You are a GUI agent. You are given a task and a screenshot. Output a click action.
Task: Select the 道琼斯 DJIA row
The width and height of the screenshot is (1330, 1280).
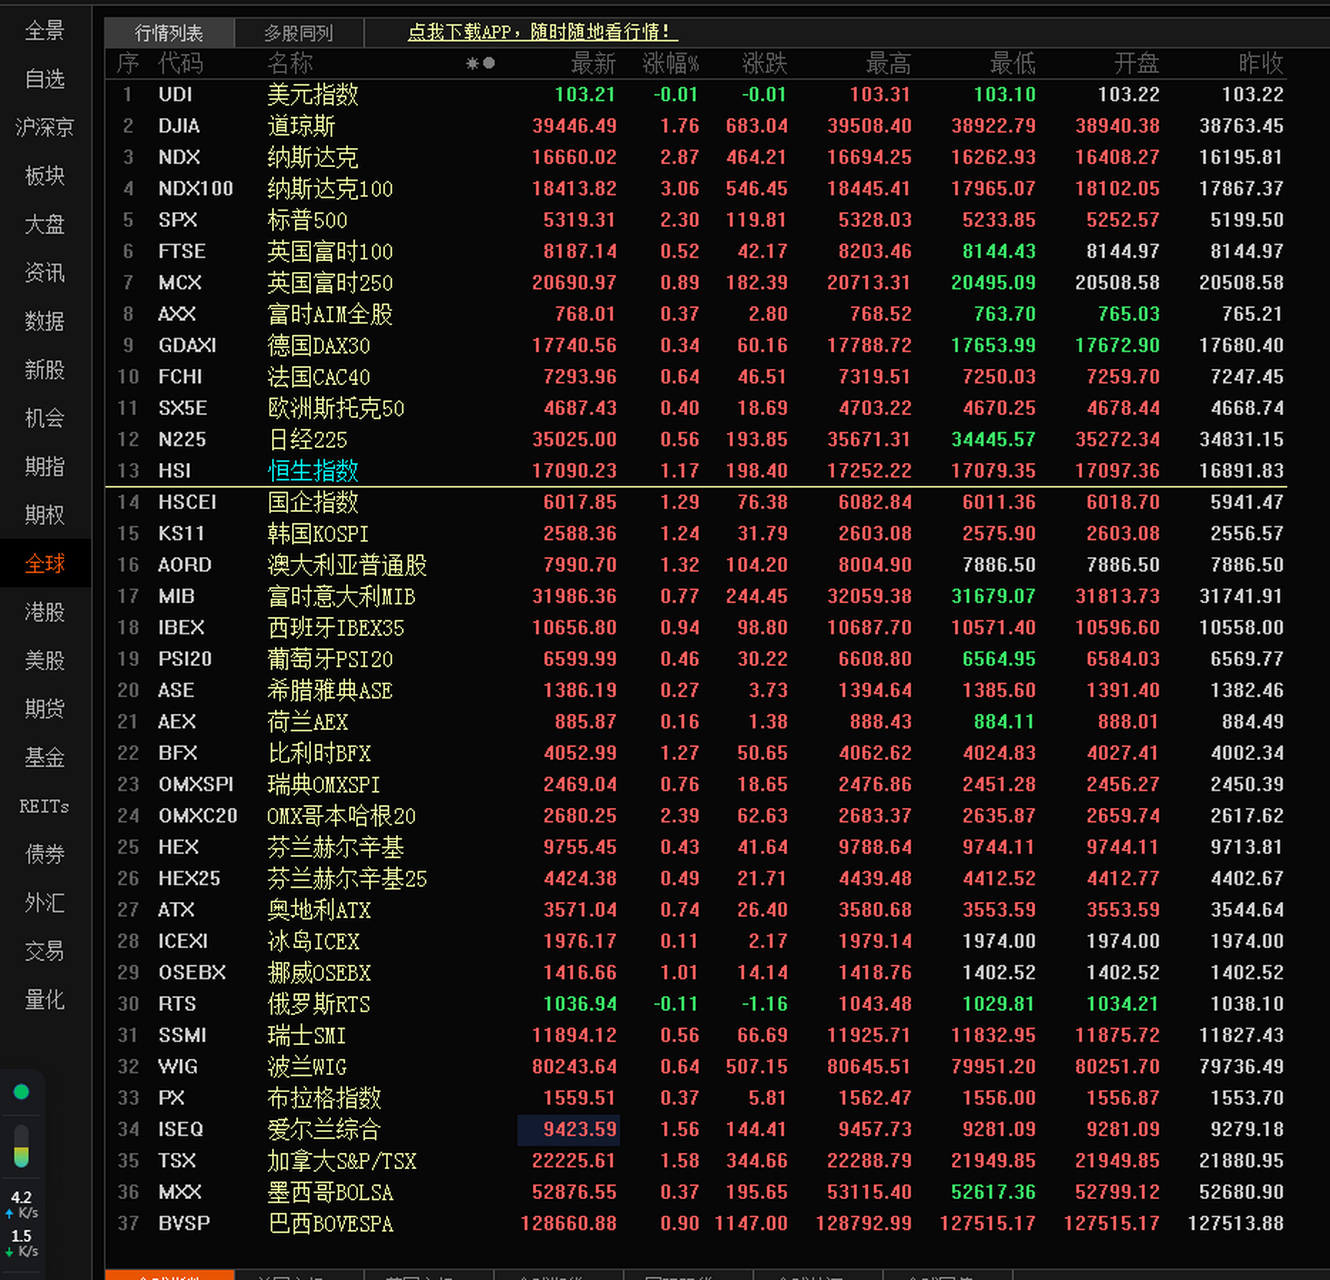[696, 126]
